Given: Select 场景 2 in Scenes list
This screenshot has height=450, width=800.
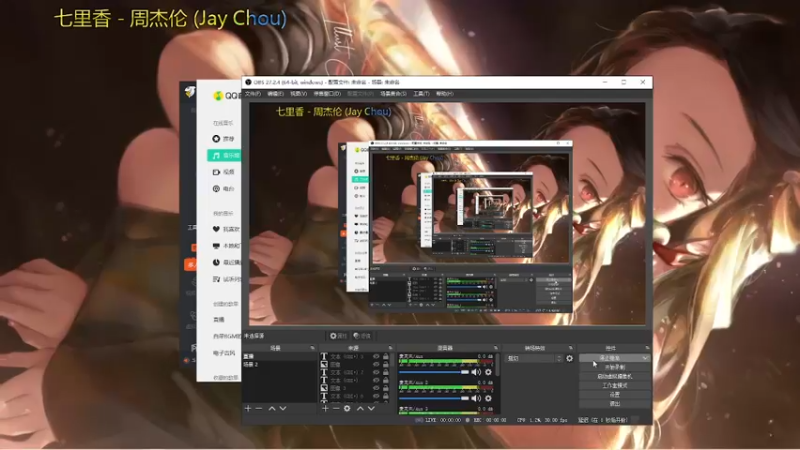Looking at the screenshot, I should tap(279, 364).
